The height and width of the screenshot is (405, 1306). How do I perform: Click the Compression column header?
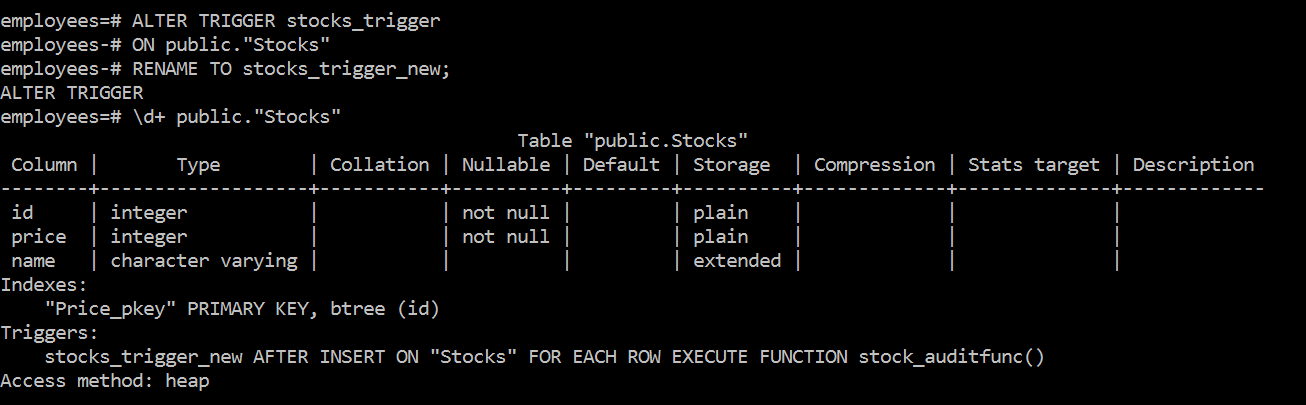(874, 165)
